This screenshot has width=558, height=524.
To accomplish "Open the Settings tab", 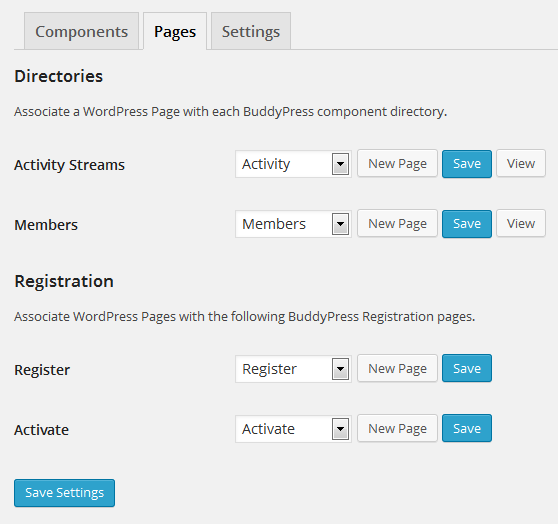I will point(251,31).
